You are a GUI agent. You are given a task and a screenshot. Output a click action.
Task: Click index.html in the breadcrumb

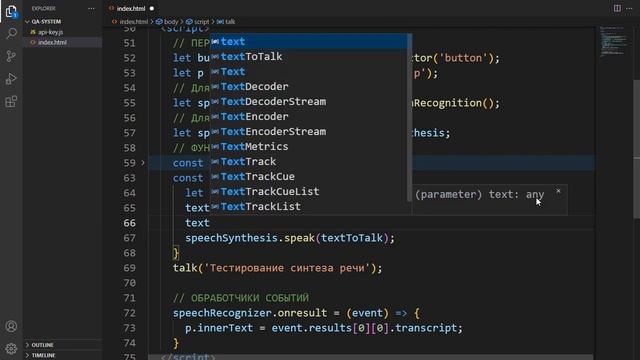click(x=133, y=22)
